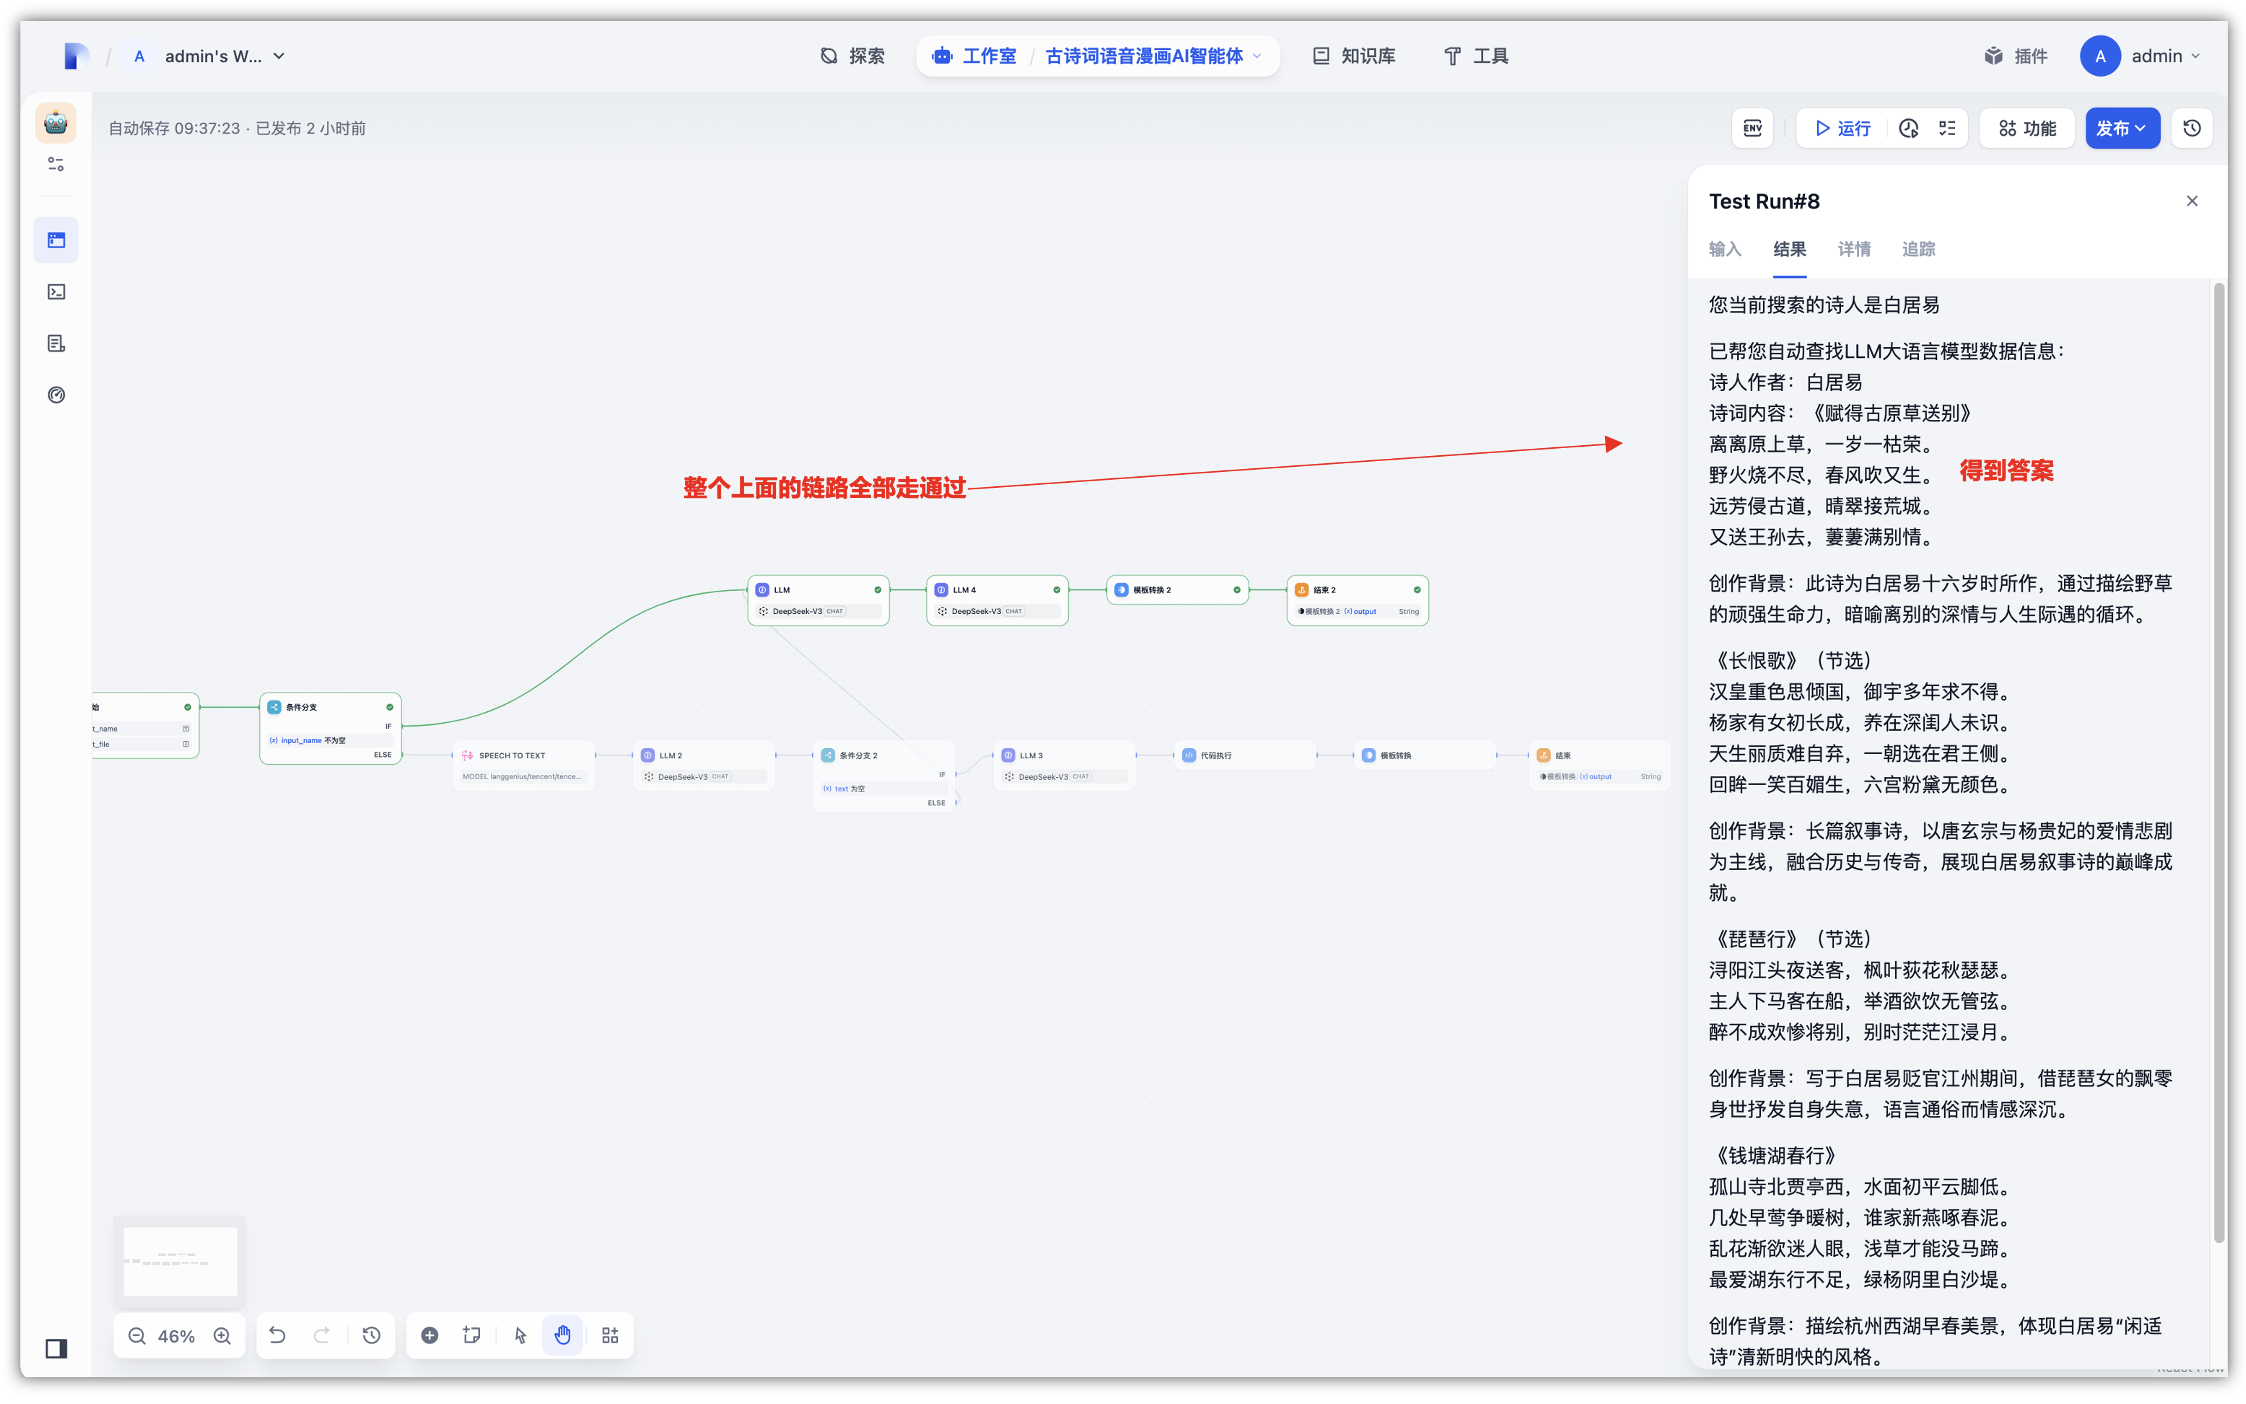Viewport: 2246px width, 1404px height.
Task: Switch to the 详情 tab
Action: [x=1854, y=249]
